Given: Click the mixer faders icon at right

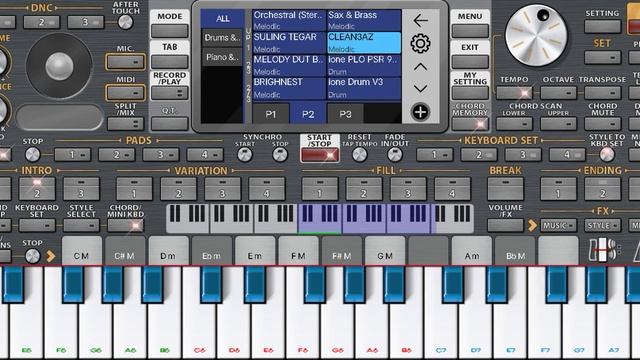Looking at the screenshot, I should tap(604, 249).
